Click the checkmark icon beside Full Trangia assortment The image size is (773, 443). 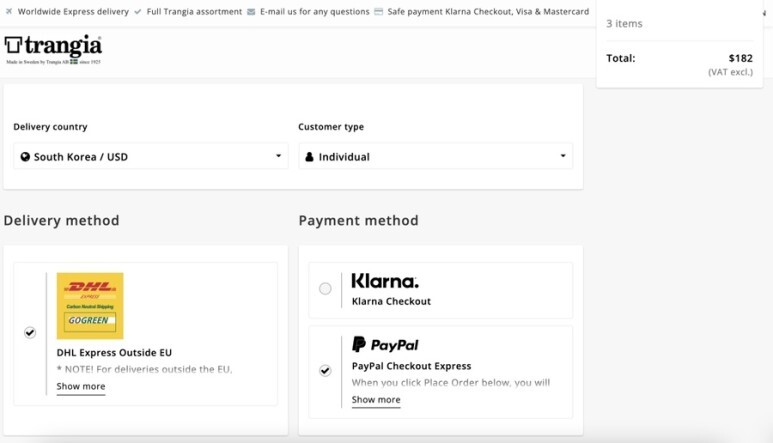pos(138,11)
